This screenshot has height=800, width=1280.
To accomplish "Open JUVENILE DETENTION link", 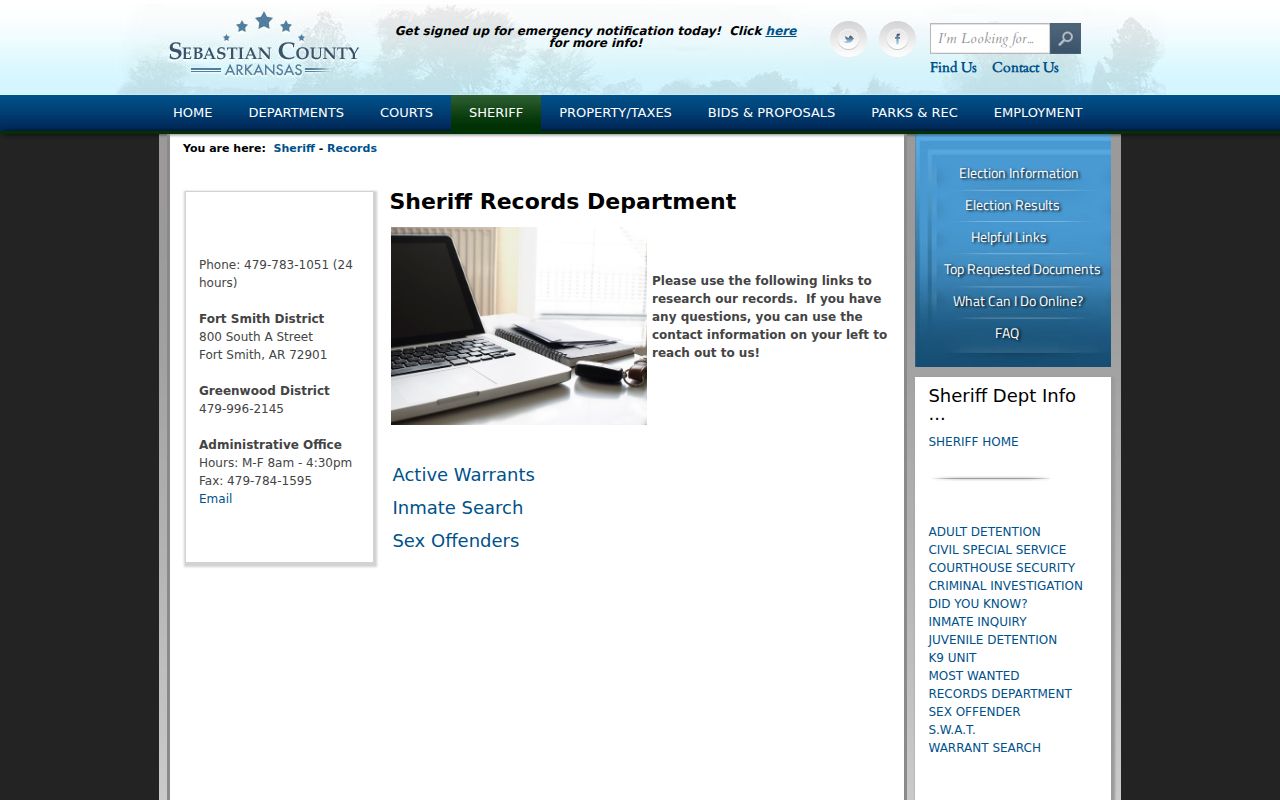I will pyautogui.click(x=992, y=640).
